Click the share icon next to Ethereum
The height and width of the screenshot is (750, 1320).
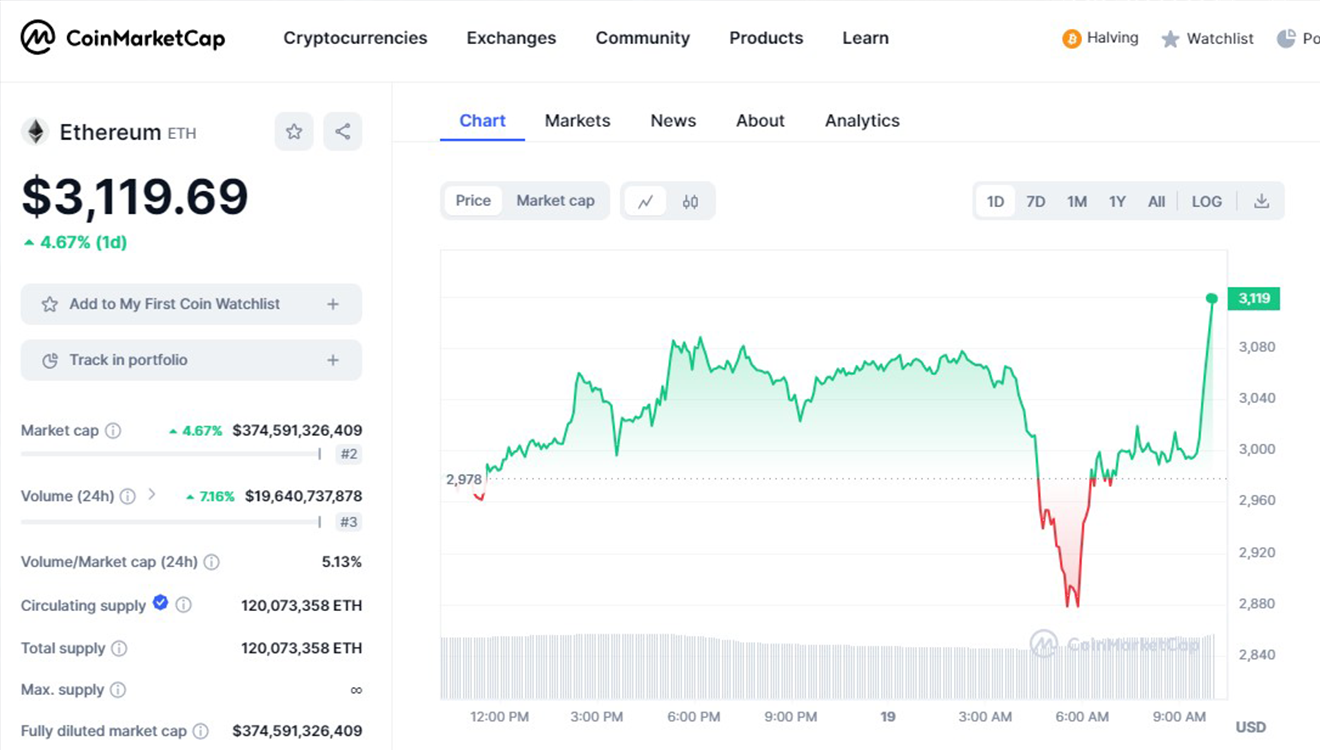pos(342,132)
